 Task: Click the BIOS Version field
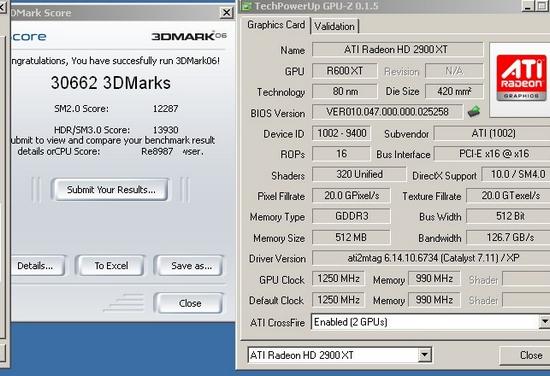pyautogui.click(x=387, y=112)
